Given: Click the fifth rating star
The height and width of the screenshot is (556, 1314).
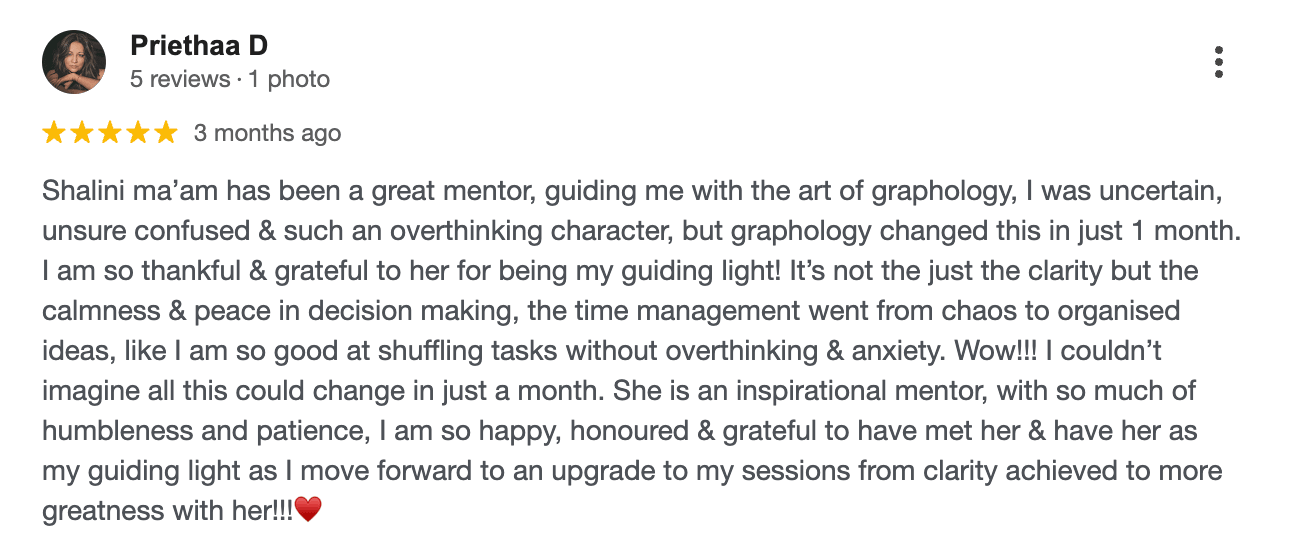Looking at the screenshot, I should tap(166, 133).
